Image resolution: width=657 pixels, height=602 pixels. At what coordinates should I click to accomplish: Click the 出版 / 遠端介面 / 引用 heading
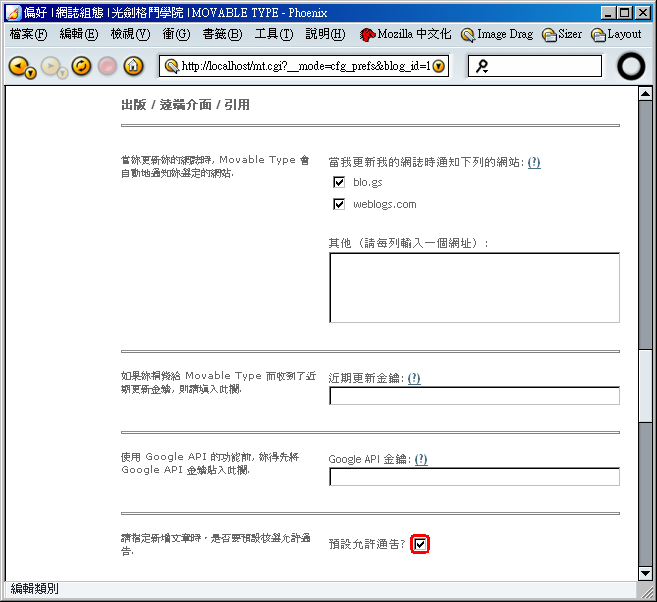point(185,105)
